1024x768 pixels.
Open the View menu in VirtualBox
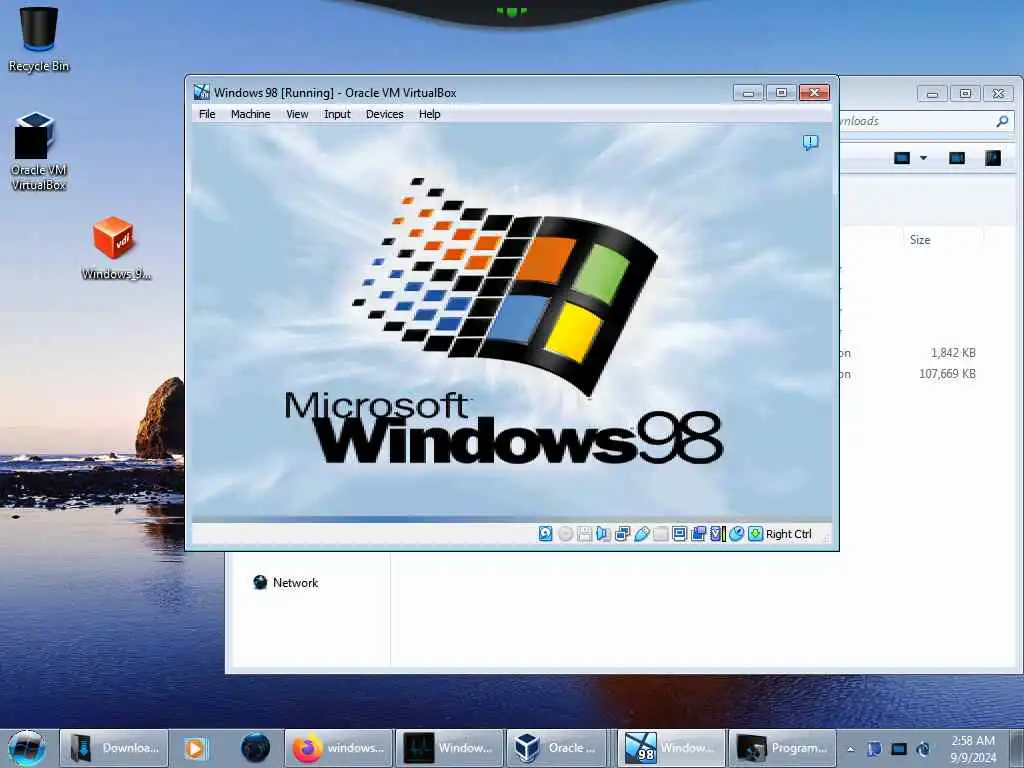click(x=297, y=114)
